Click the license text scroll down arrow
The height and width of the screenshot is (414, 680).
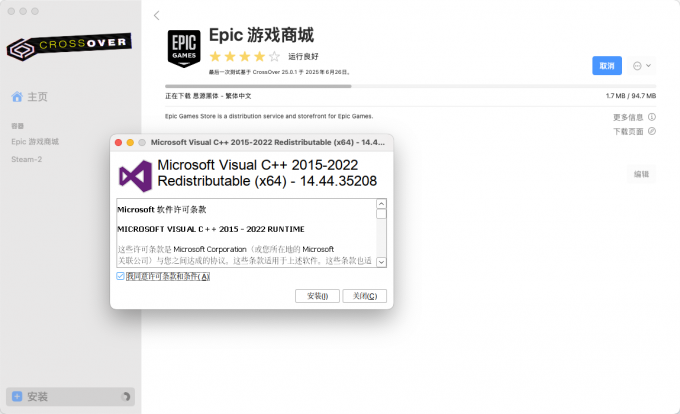point(381,262)
